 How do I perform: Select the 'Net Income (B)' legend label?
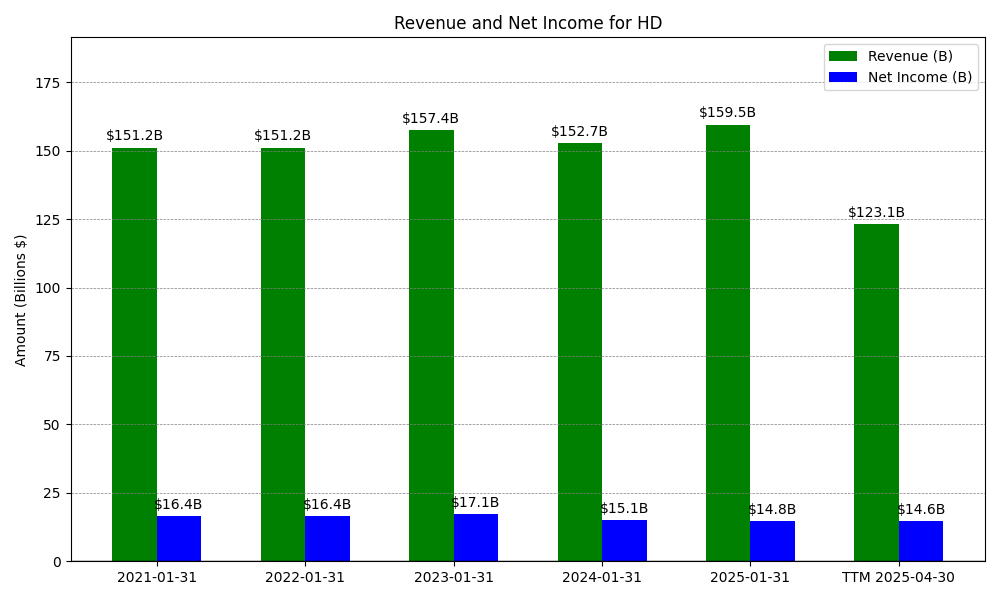pos(920,77)
